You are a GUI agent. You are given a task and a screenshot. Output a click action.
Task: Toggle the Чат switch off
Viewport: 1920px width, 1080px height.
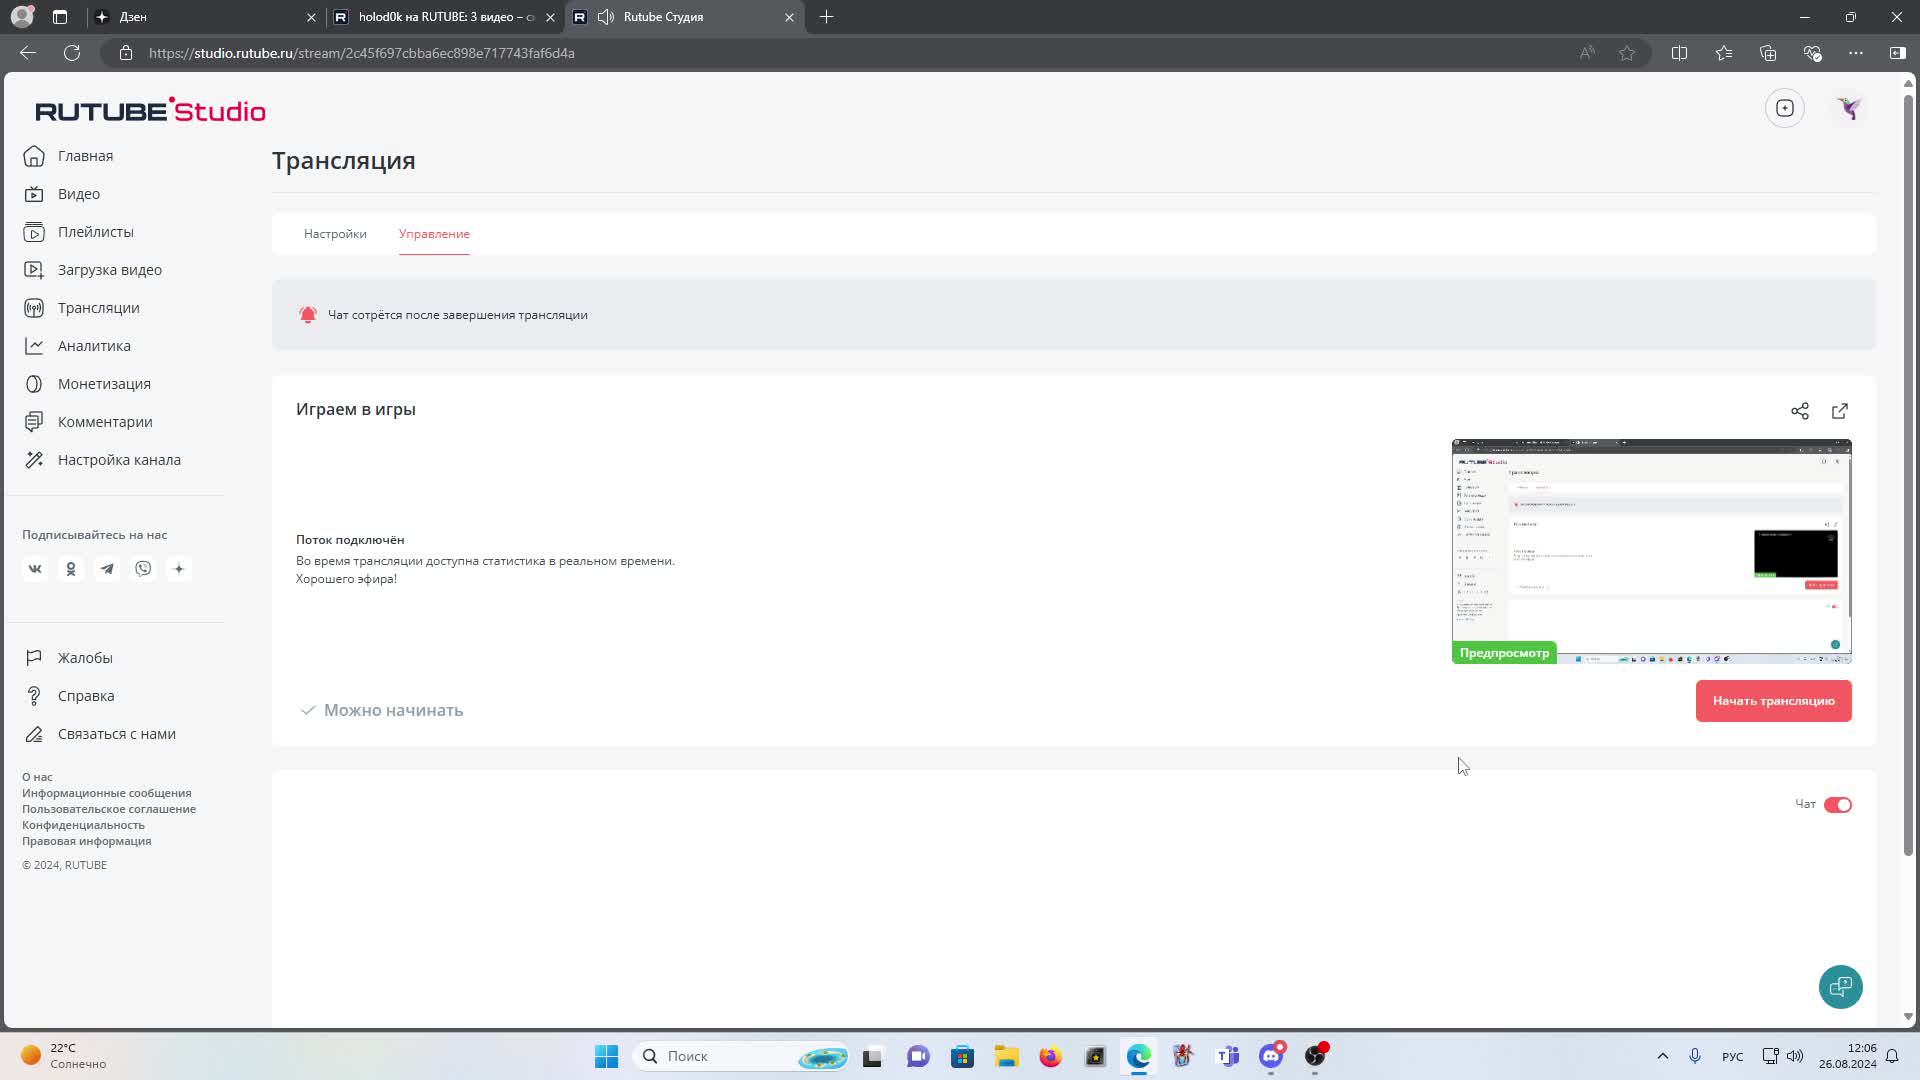click(1837, 805)
